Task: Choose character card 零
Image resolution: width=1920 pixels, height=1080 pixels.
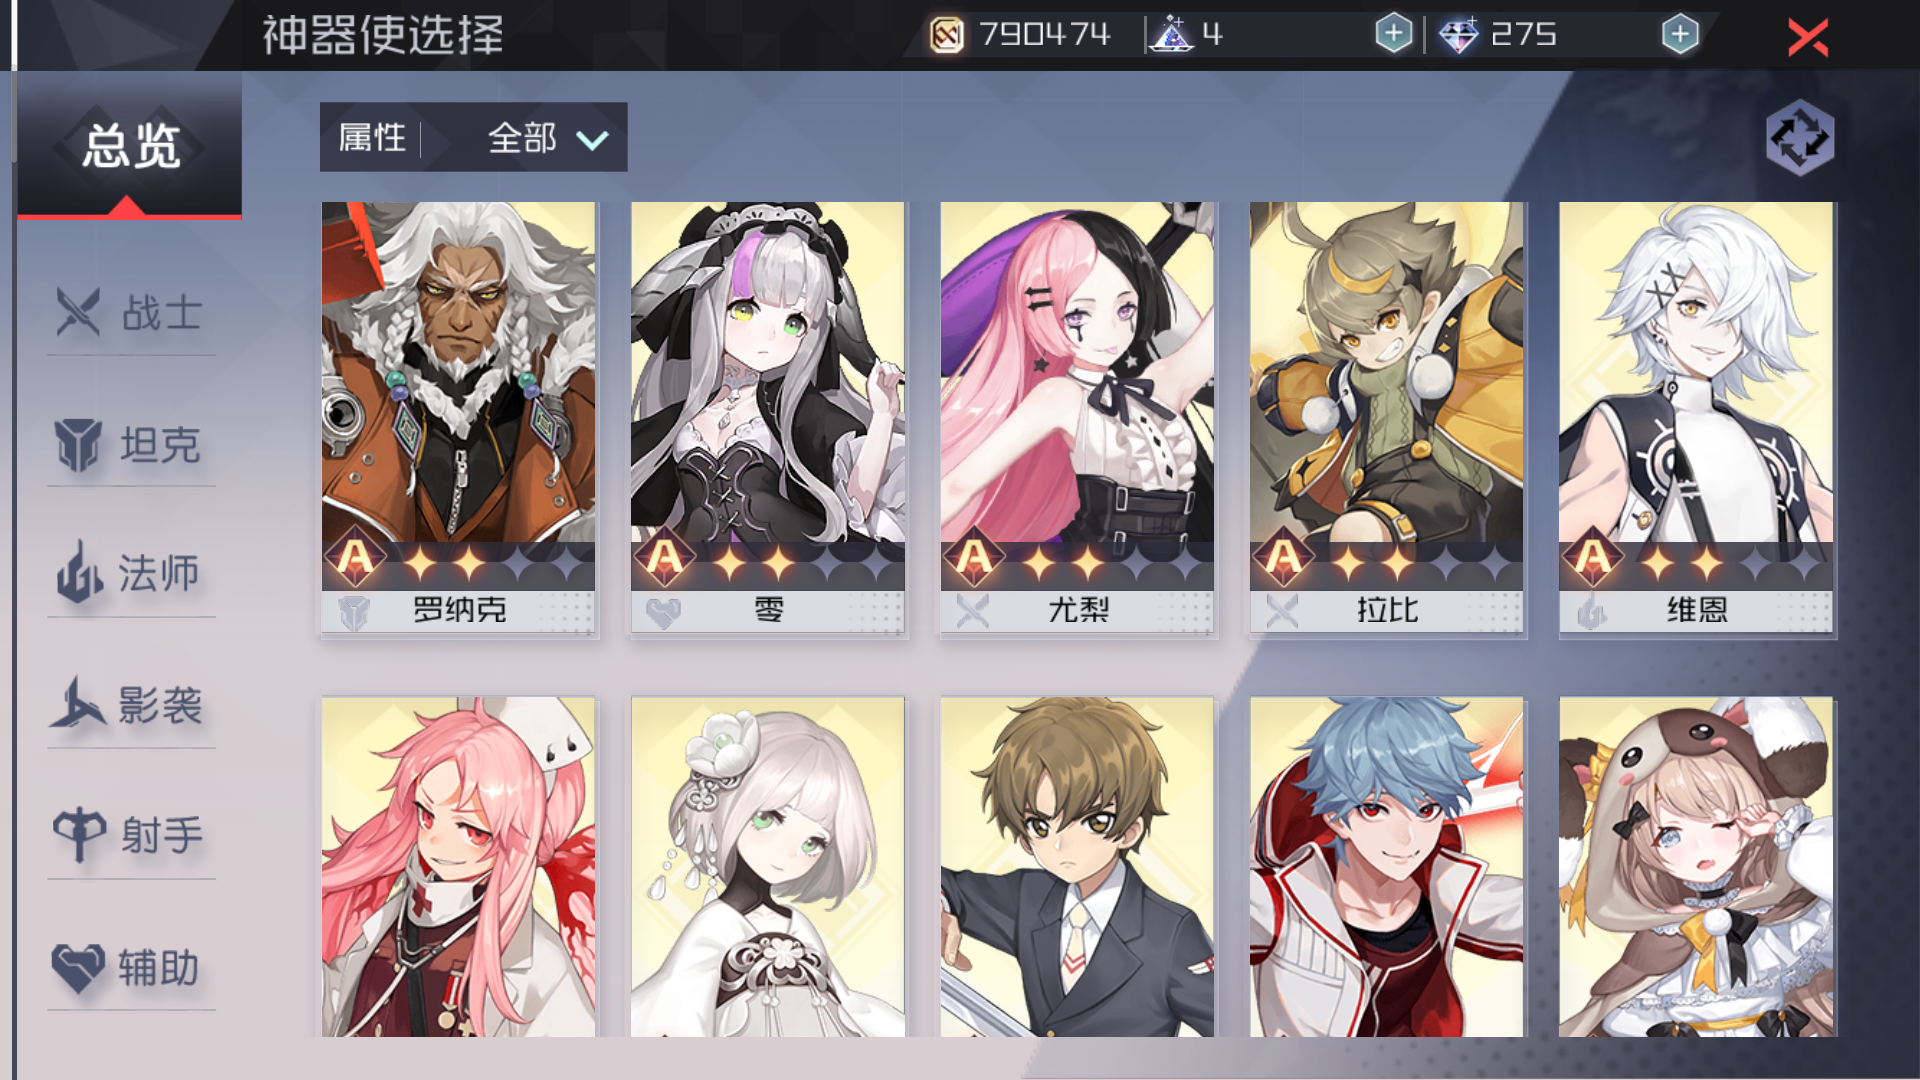Action: tap(768, 418)
